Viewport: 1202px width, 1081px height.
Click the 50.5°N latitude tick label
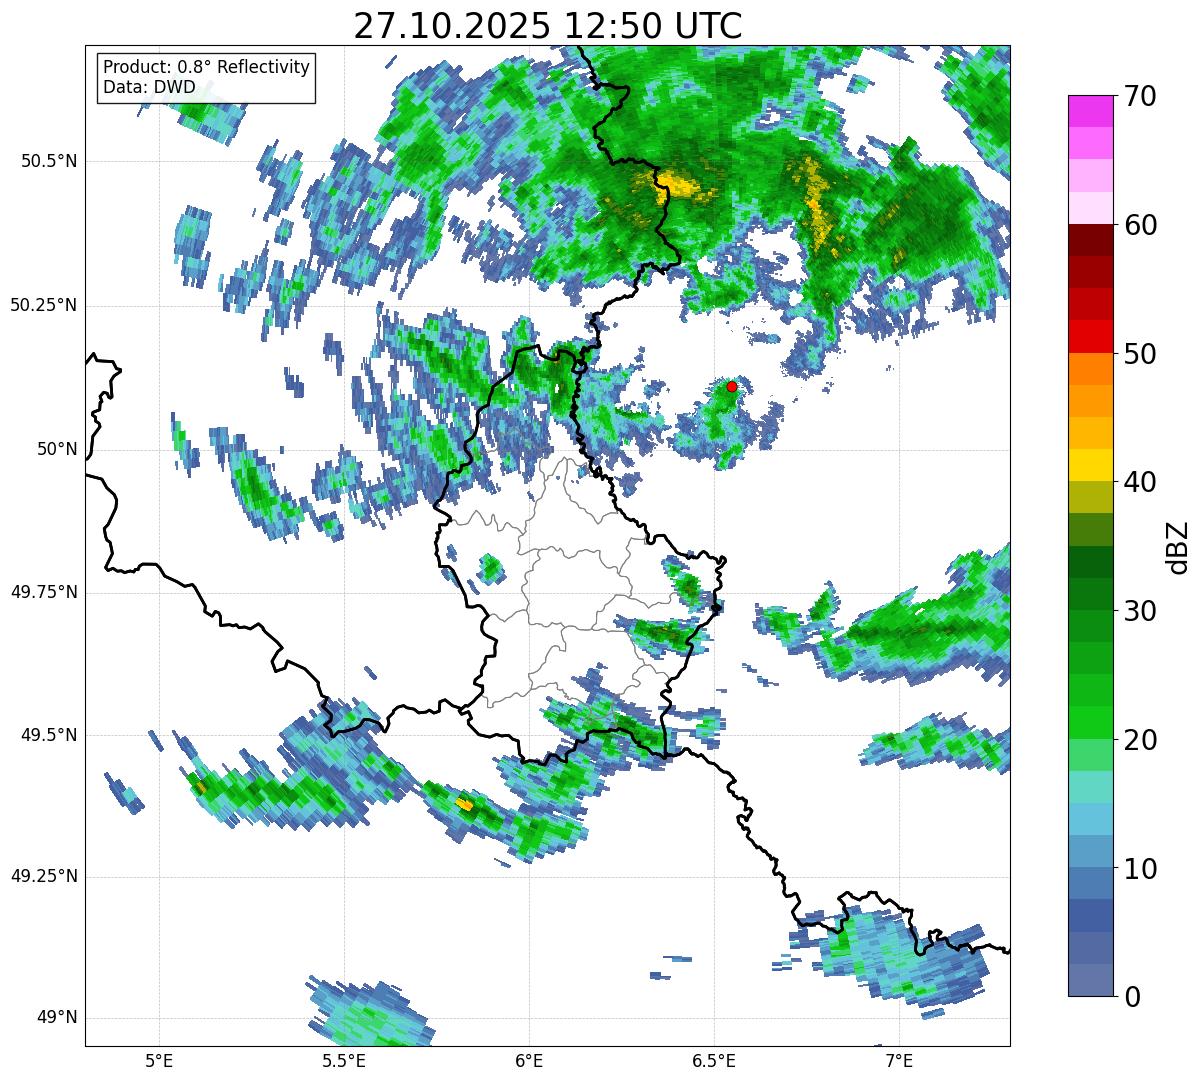point(49,162)
